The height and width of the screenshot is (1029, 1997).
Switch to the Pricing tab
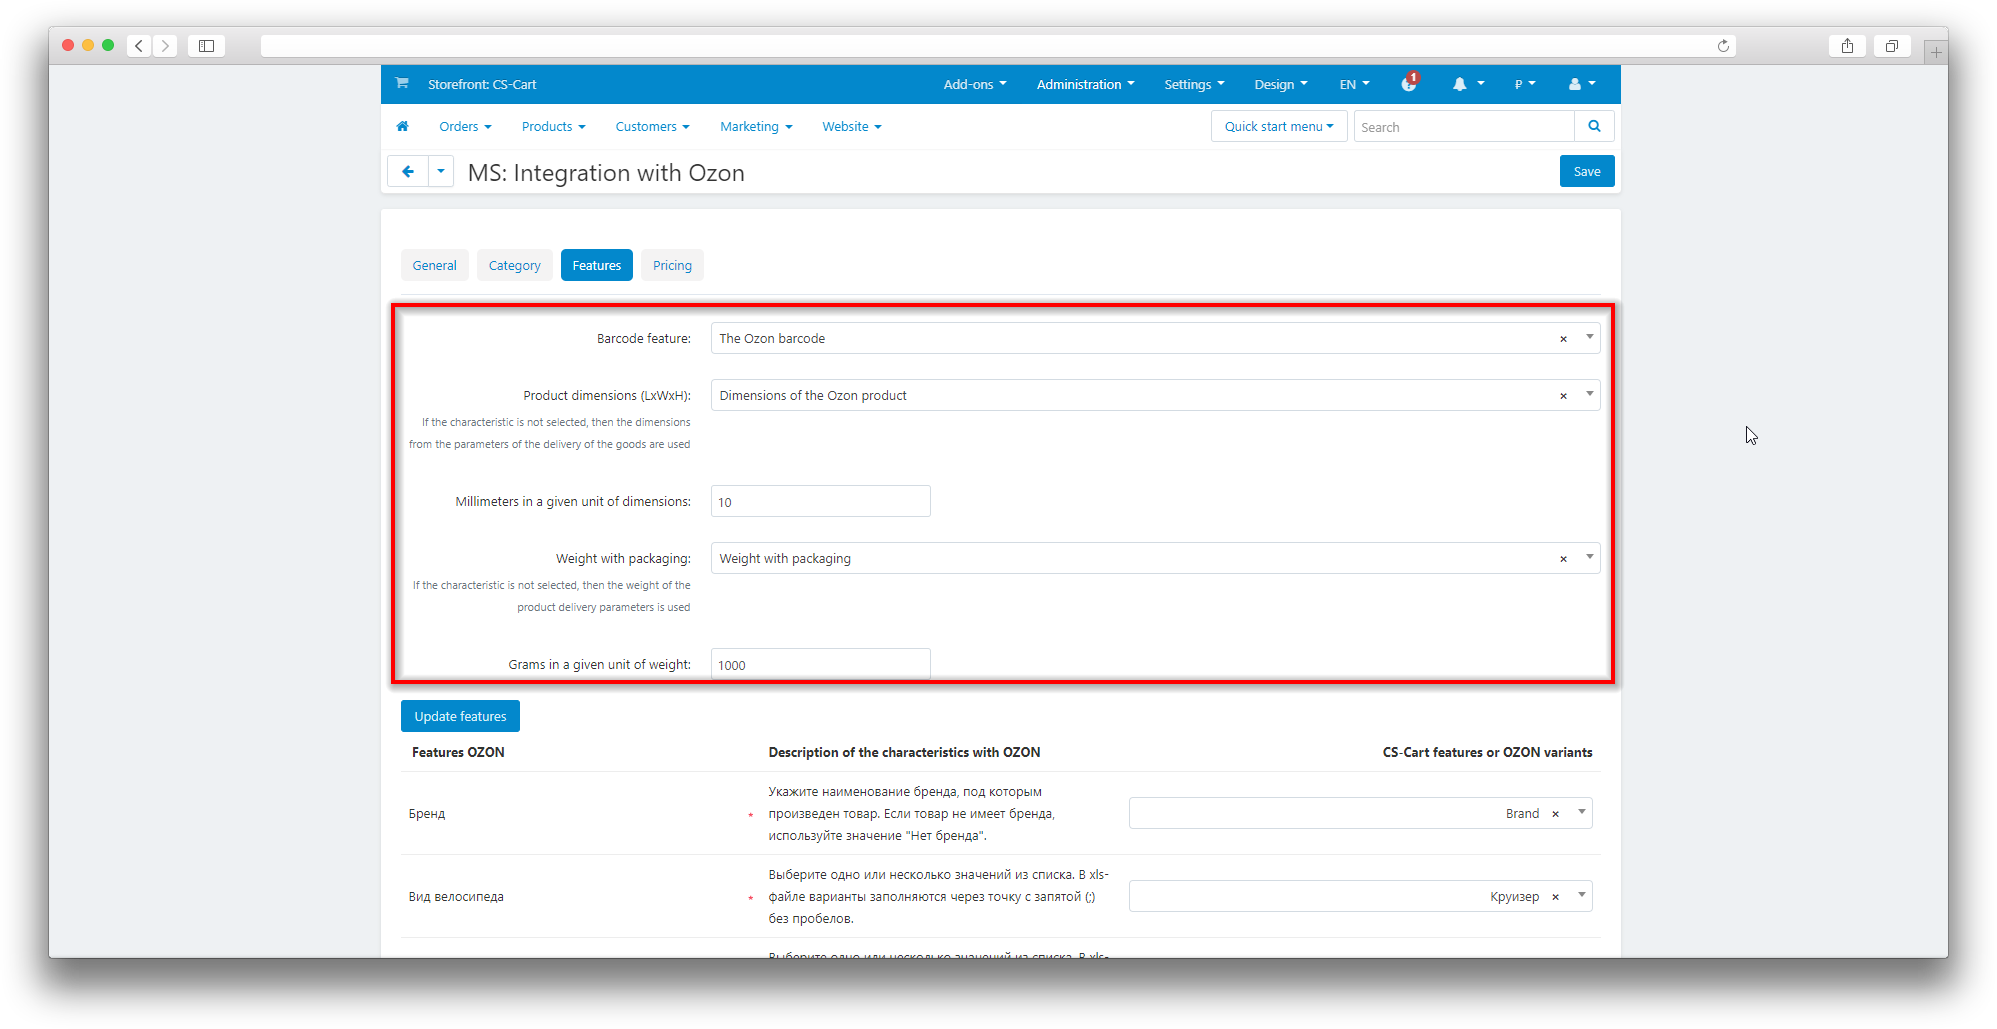[x=672, y=266]
